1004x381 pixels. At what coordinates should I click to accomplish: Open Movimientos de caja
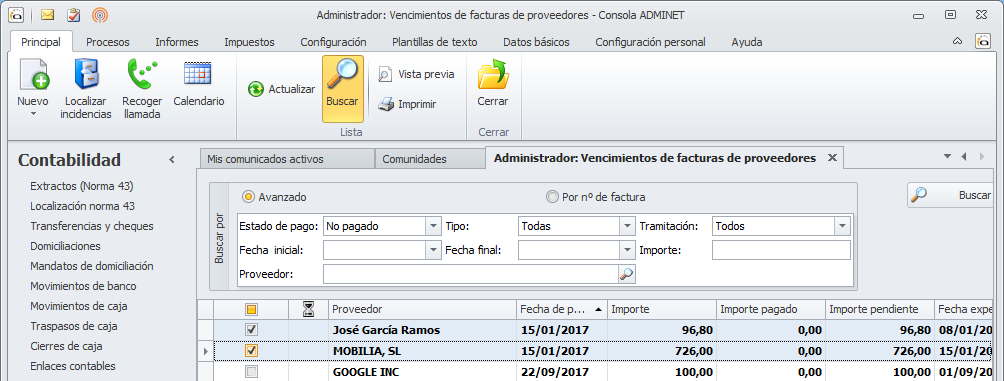pos(79,306)
